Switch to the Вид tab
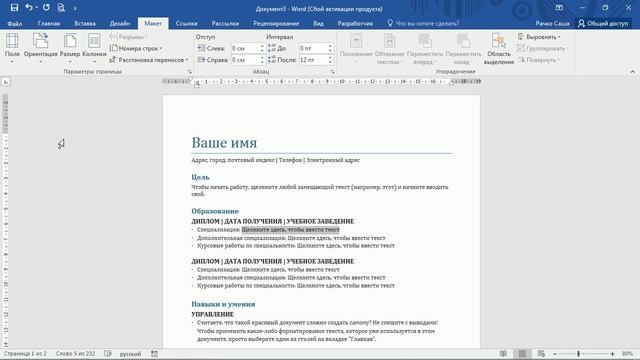Screen dimensions: 640x360 [318, 24]
